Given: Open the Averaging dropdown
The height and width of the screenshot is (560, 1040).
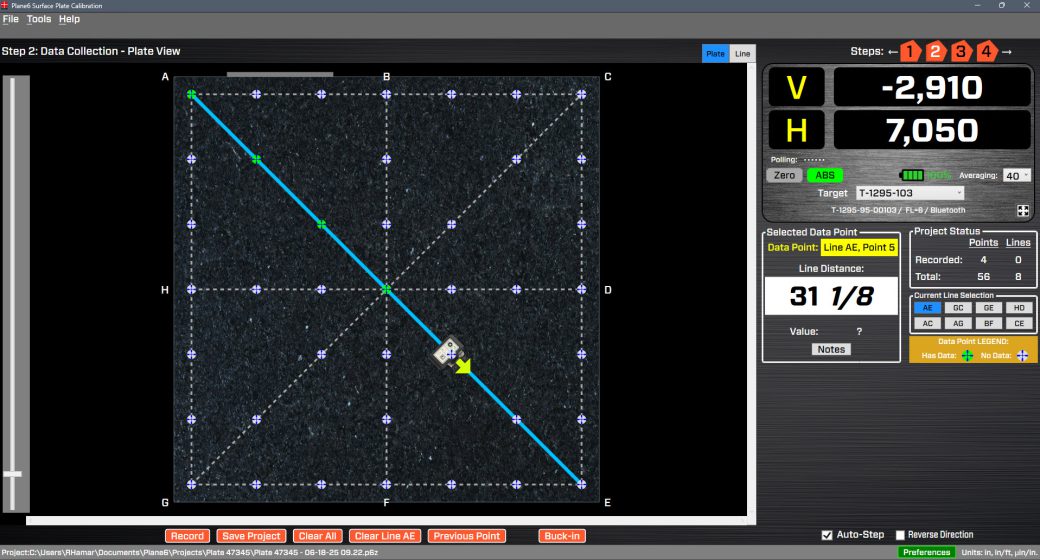Looking at the screenshot, I should 1017,175.
